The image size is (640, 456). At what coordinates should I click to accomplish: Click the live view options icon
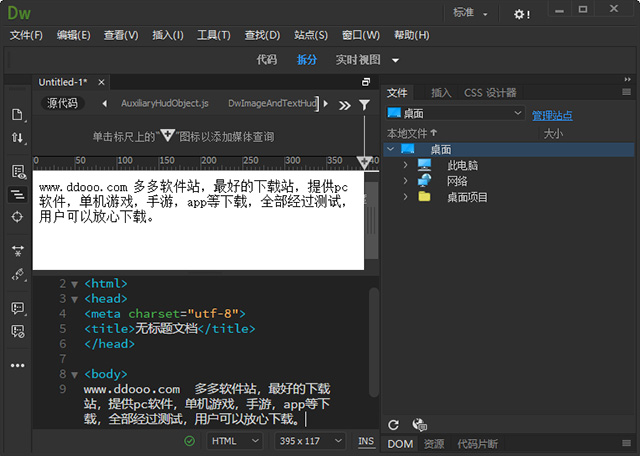[18, 172]
